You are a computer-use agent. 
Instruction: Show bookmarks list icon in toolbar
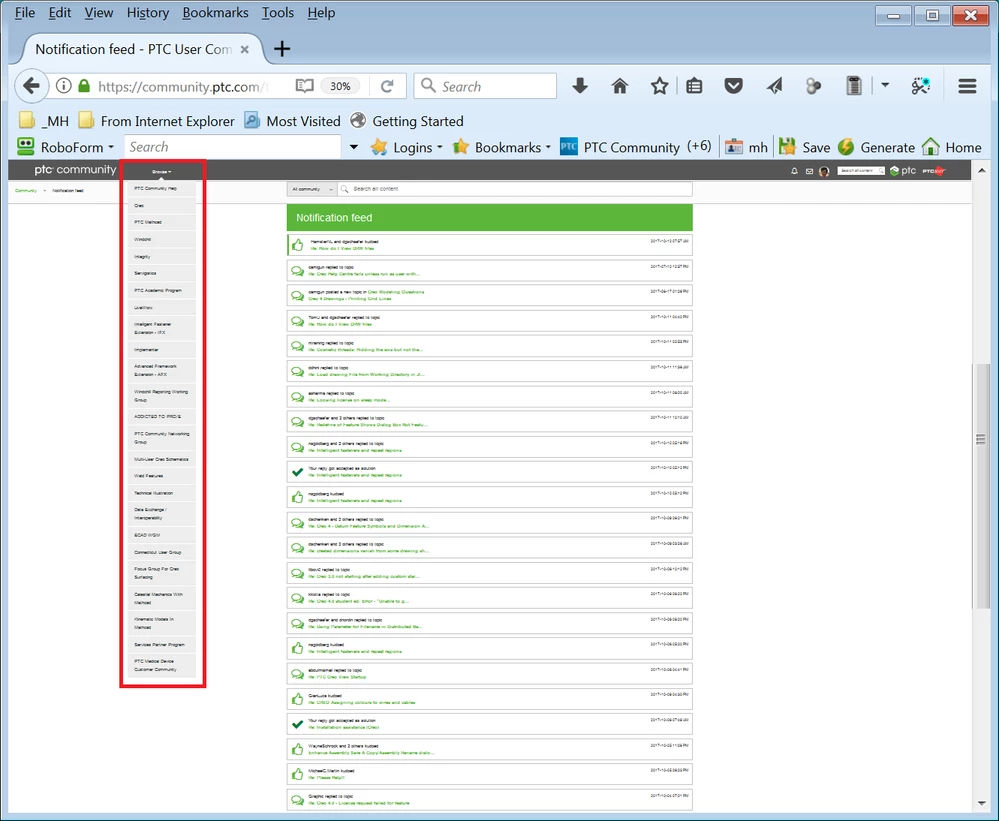pos(694,85)
